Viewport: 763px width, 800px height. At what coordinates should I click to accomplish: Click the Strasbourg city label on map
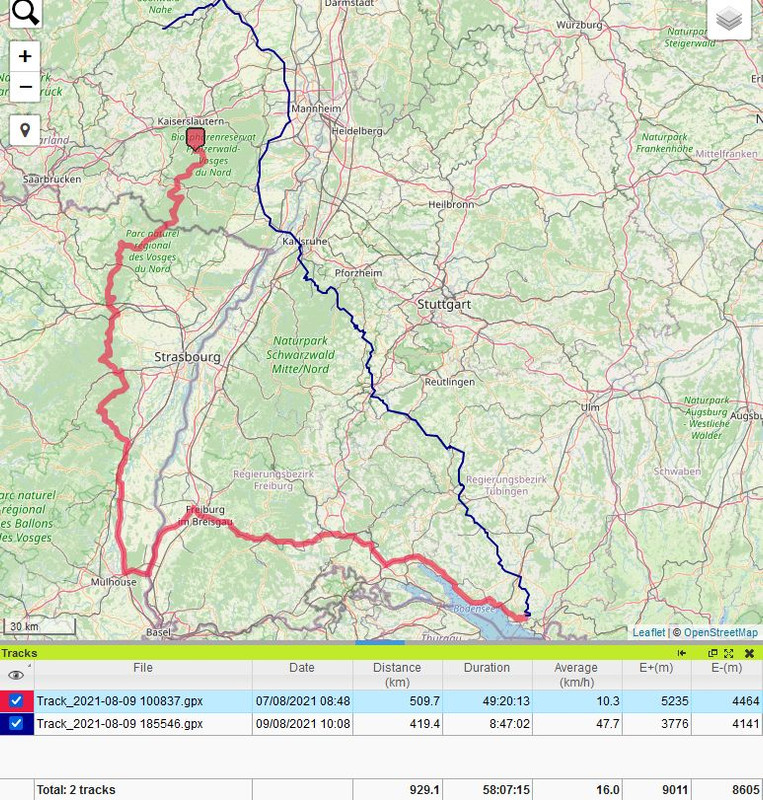[x=187, y=357]
